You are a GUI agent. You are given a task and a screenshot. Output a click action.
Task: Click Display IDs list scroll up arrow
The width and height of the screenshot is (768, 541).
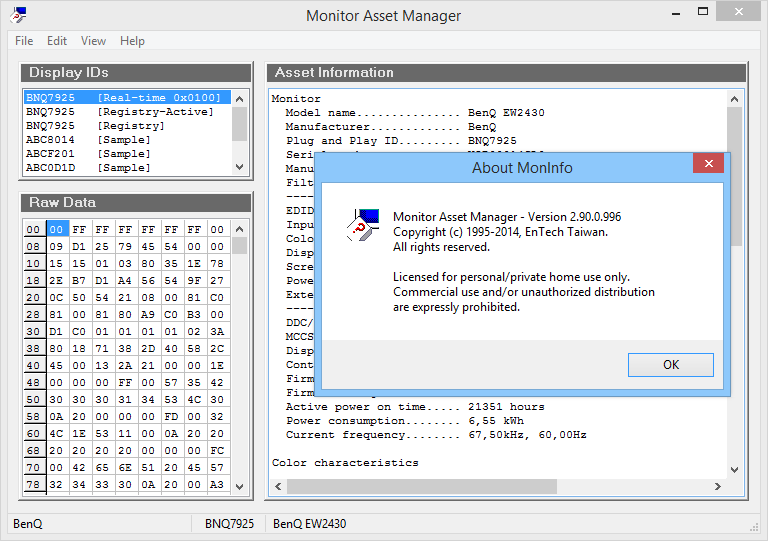click(240, 99)
